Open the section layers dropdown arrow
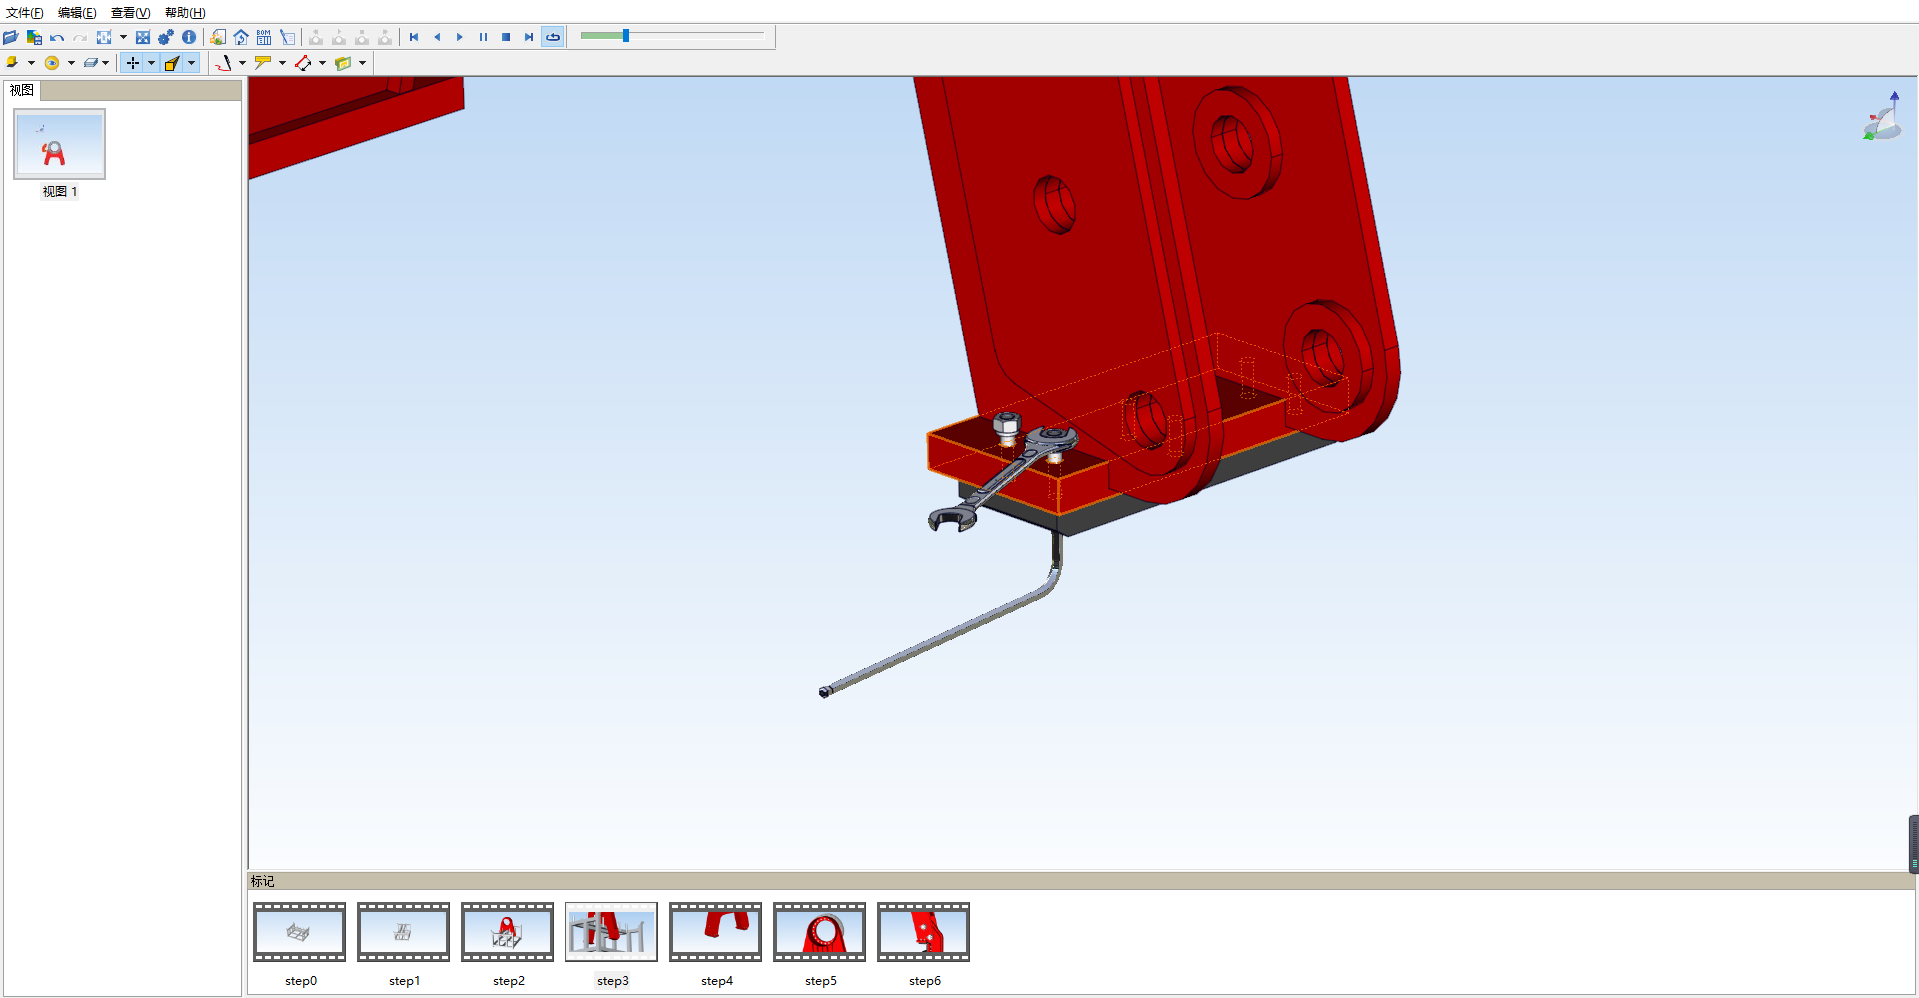The image size is (1919, 998). tap(106, 63)
